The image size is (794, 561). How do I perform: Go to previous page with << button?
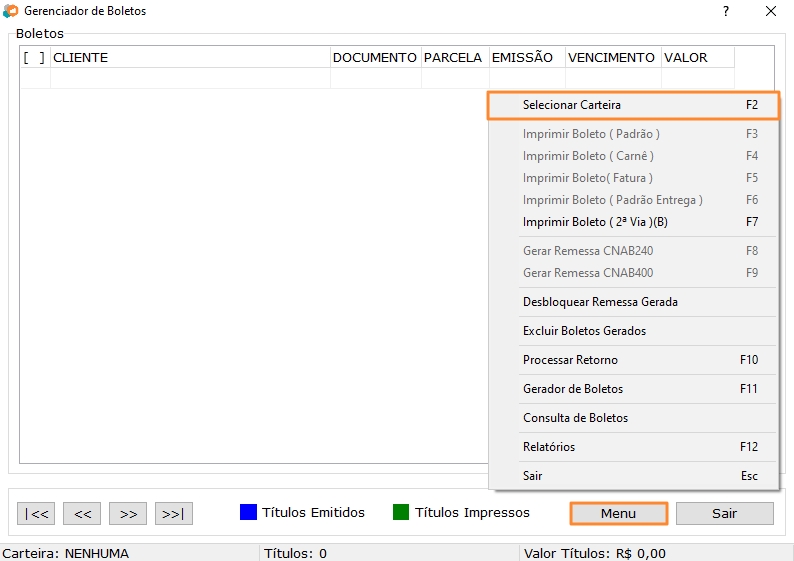[x=82, y=514]
